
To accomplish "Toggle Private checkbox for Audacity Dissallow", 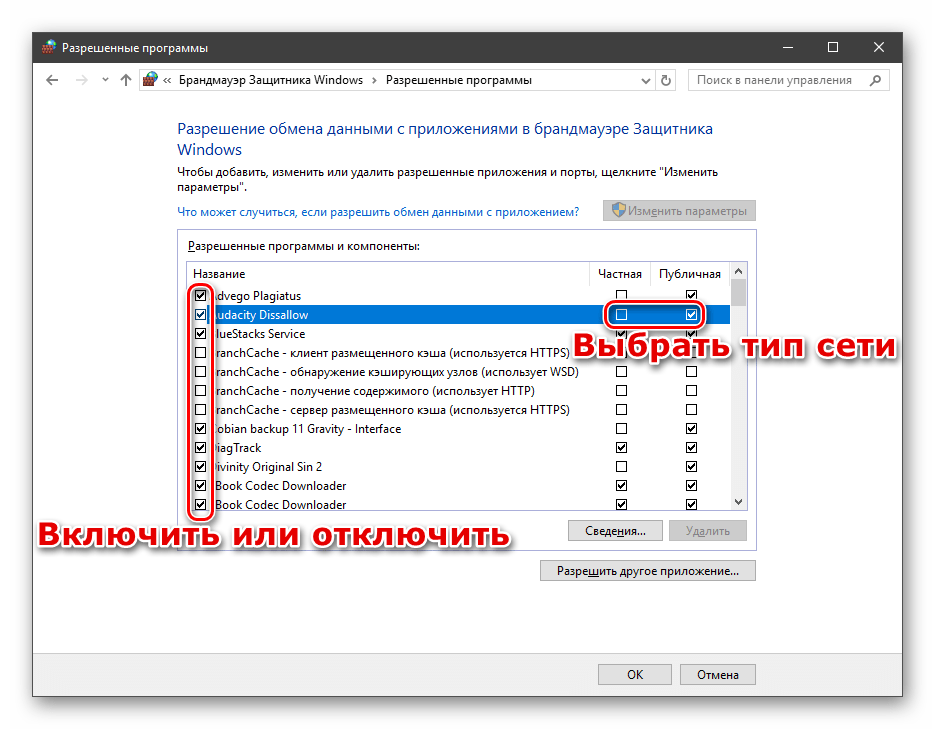I will coord(622,315).
